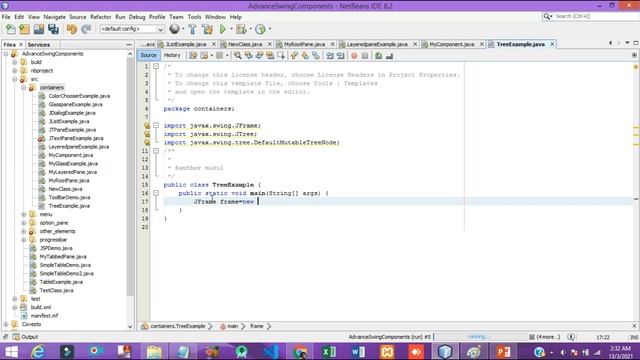Toggle Rectangular Selection in editor toolbar
640x360 pixels.
281,56
